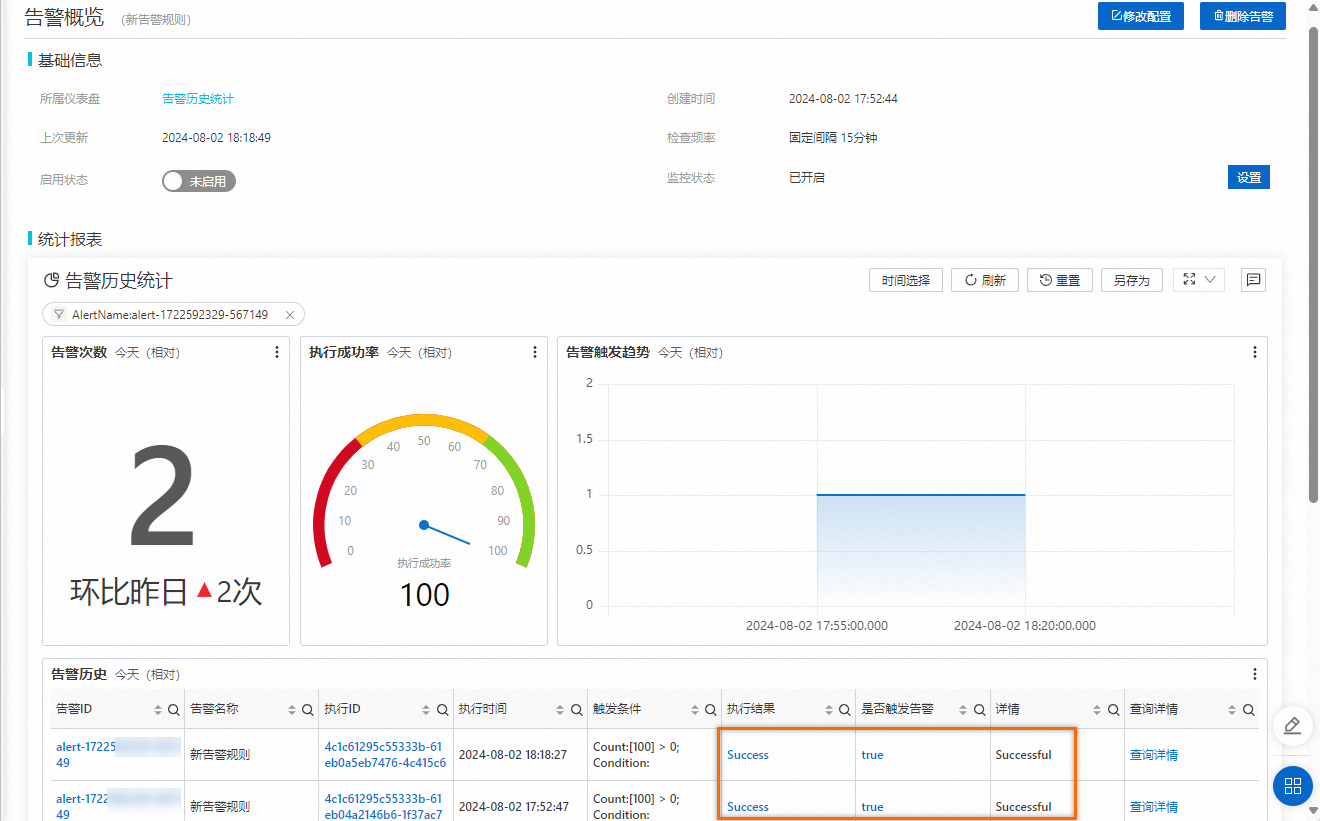Image resolution: width=1320 pixels, height=821 pixels.
Task: Sort the 触发条件 column
Action: click(x=693, y=709)
